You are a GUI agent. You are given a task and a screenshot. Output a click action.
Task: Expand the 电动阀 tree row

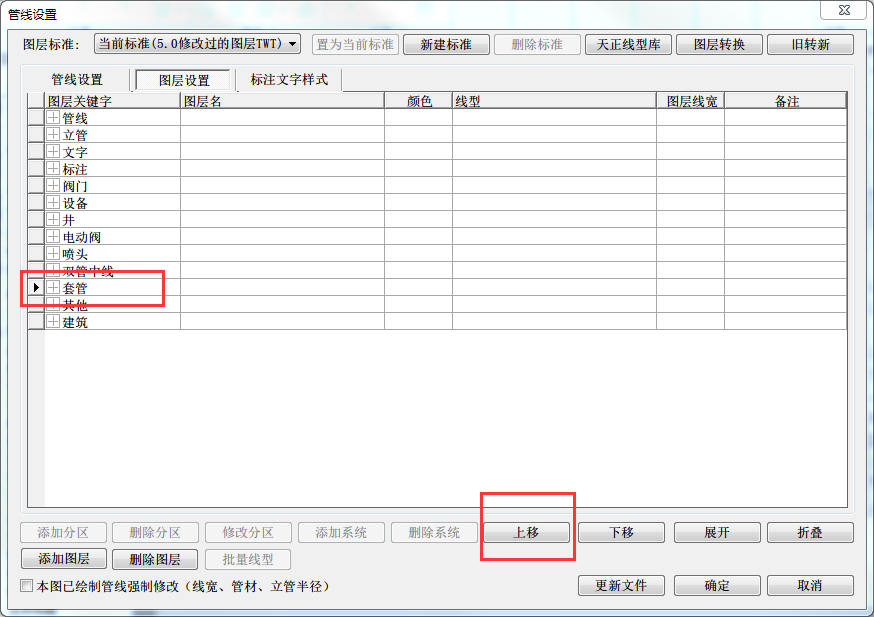pos(53,236)
